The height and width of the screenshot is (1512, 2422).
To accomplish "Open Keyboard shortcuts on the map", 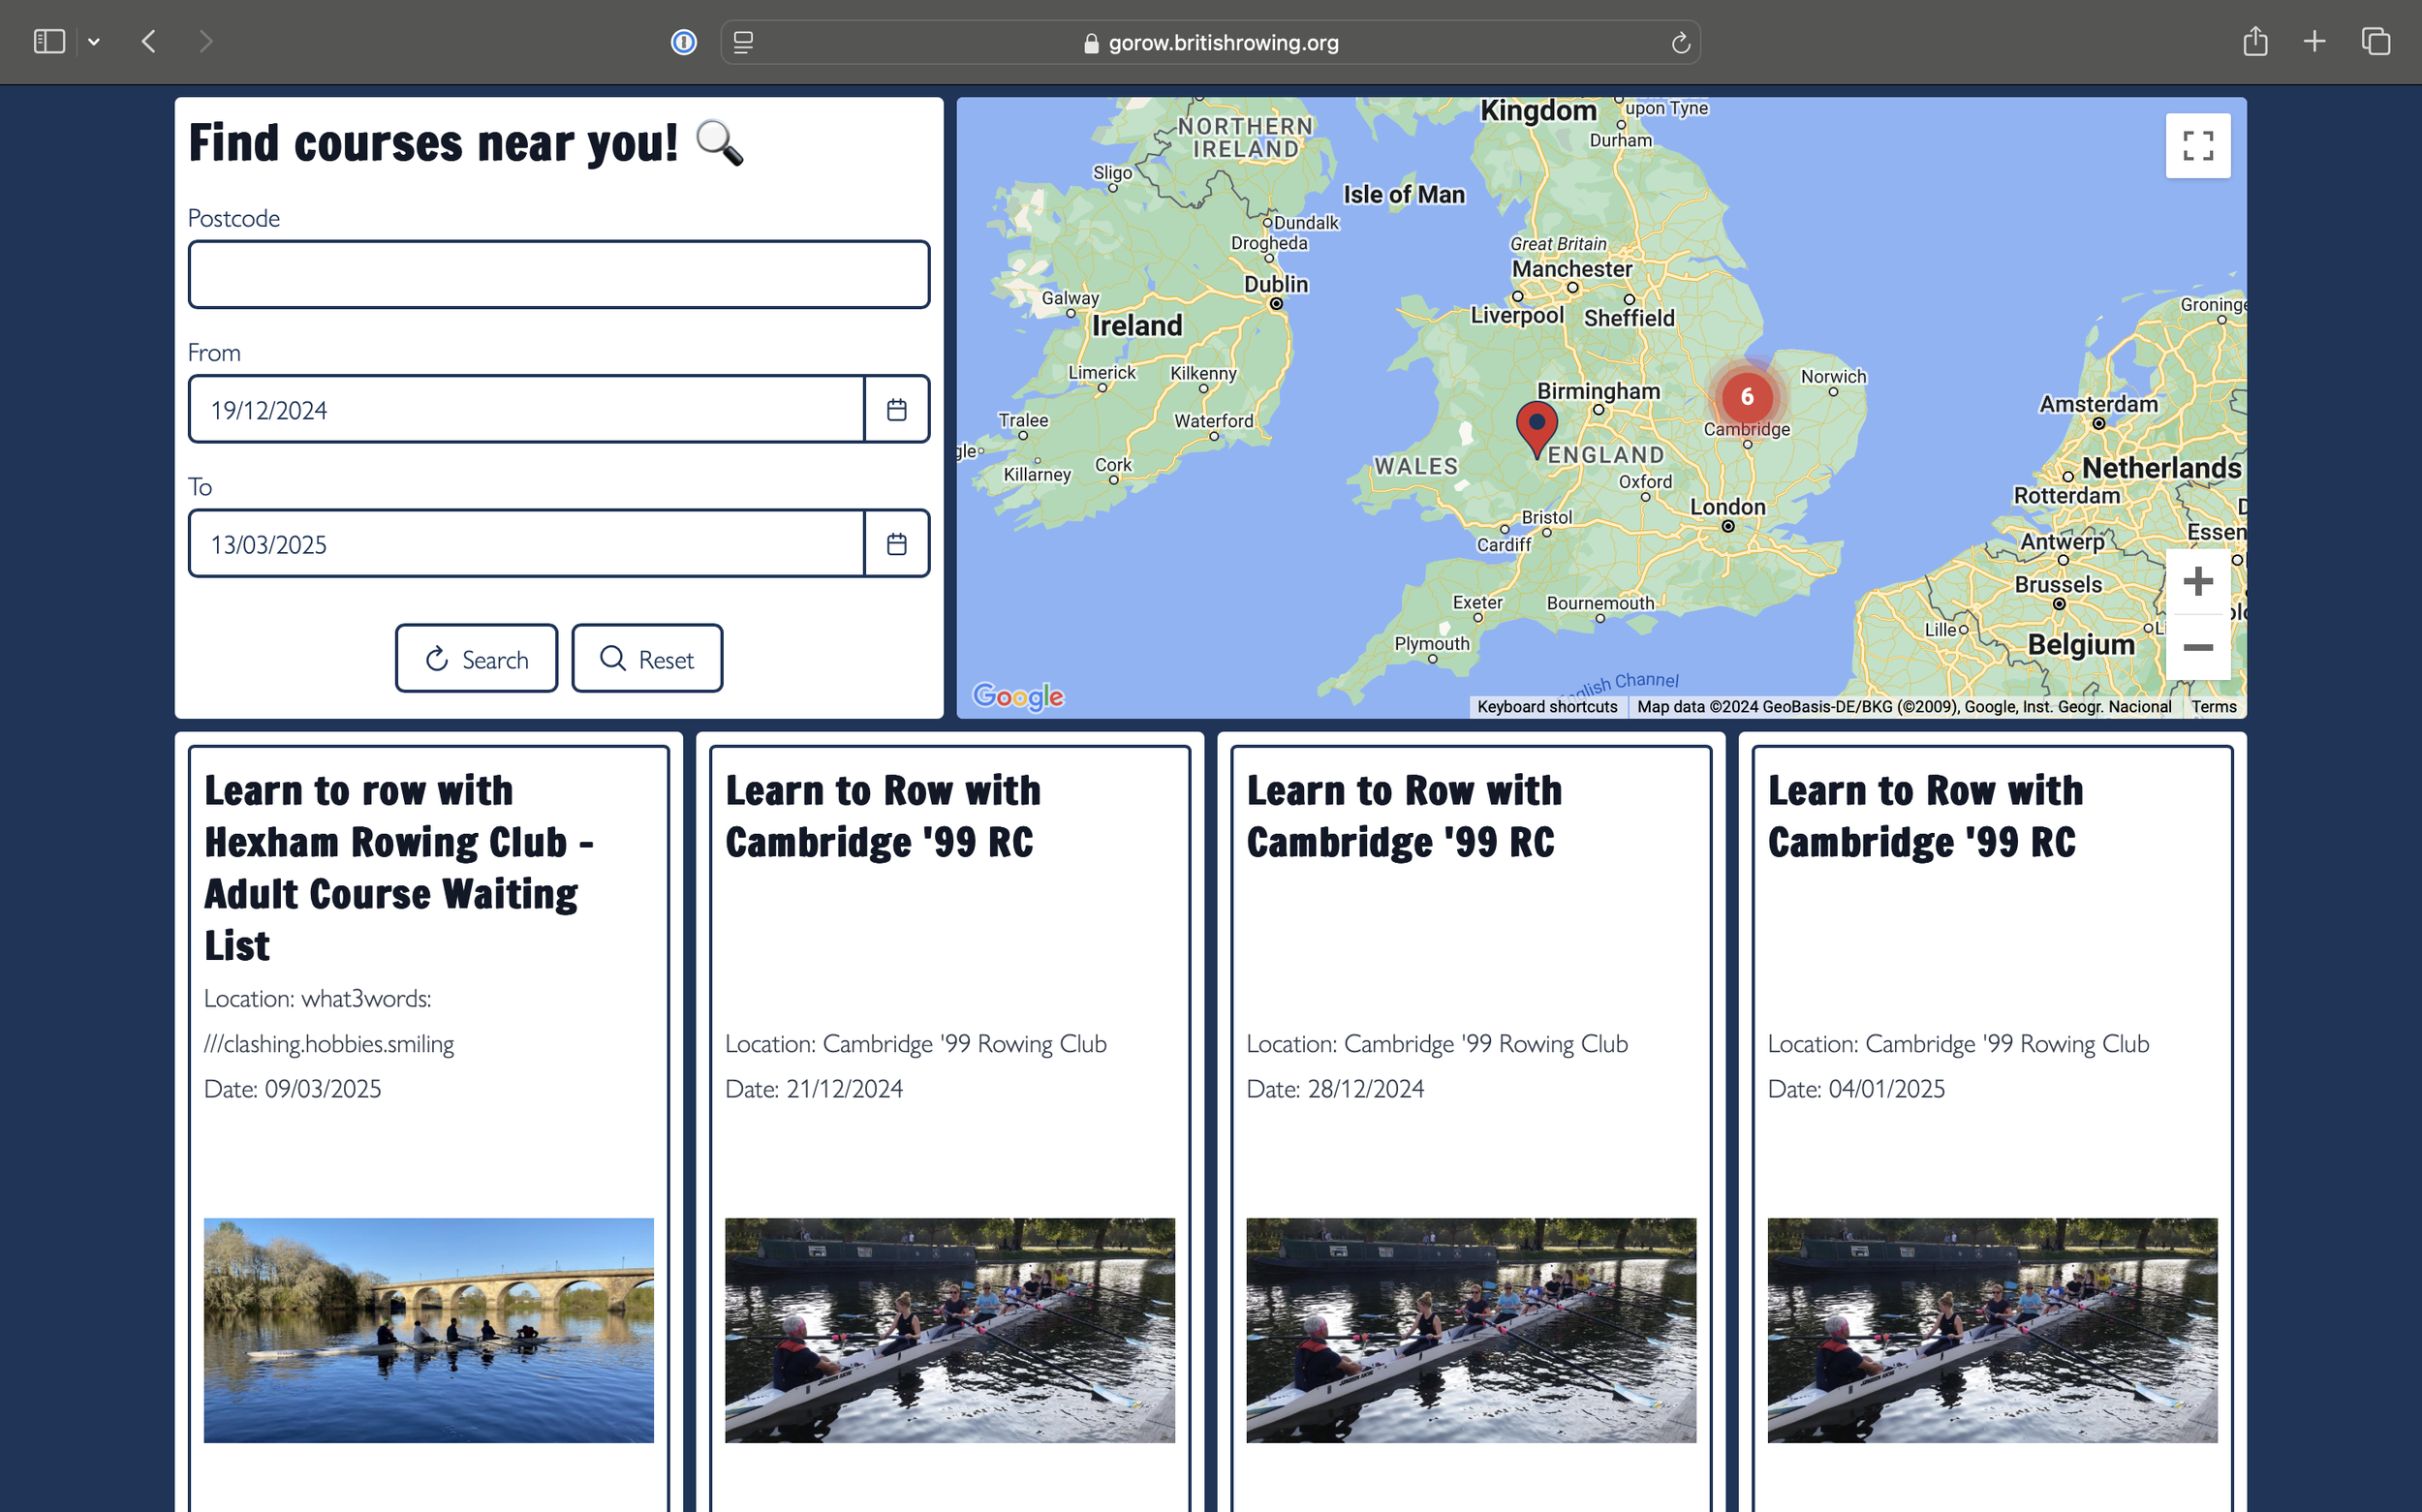I will click(1546, 706).
